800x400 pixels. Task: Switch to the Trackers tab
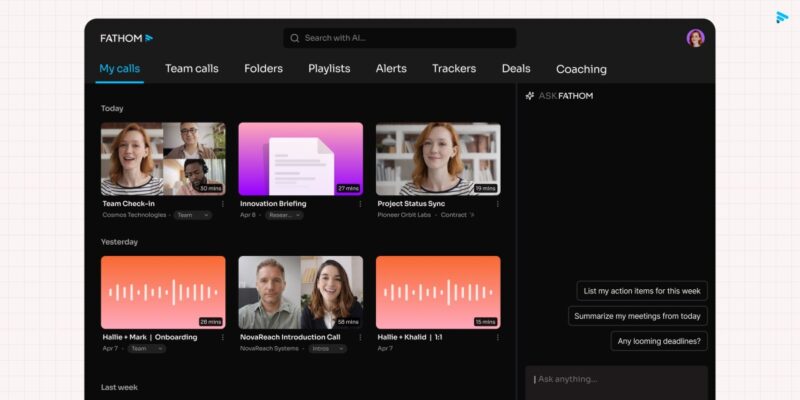pos(454,69)
